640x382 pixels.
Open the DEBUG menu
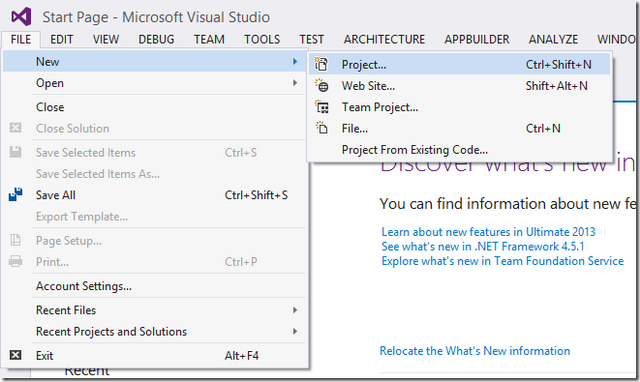tap(156, 40)
